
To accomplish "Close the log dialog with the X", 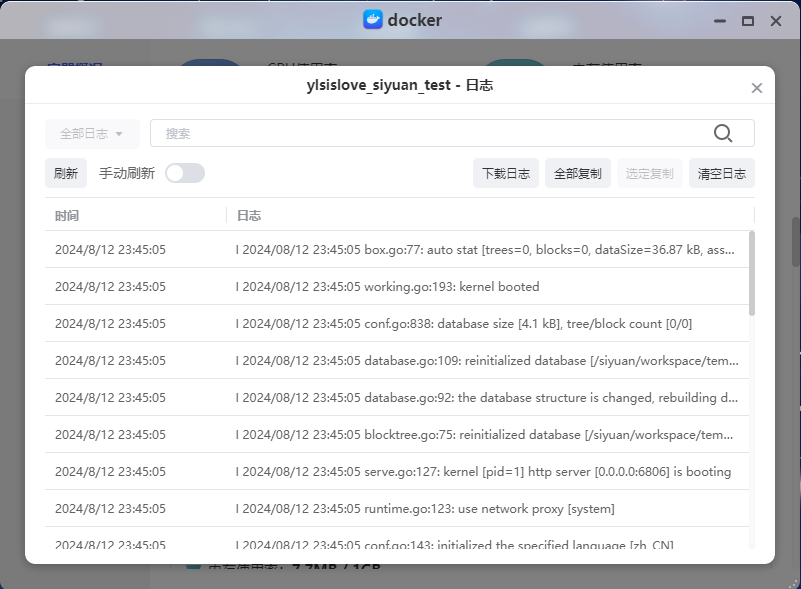I will [757, 88].
